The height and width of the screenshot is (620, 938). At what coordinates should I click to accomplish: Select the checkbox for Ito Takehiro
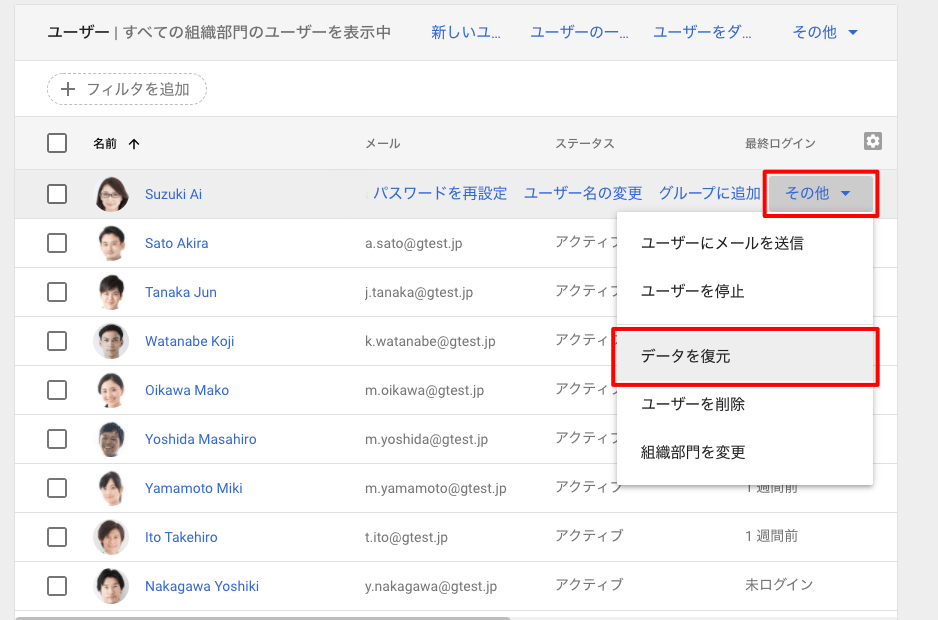pyautogui.click(x=57, y=537)
